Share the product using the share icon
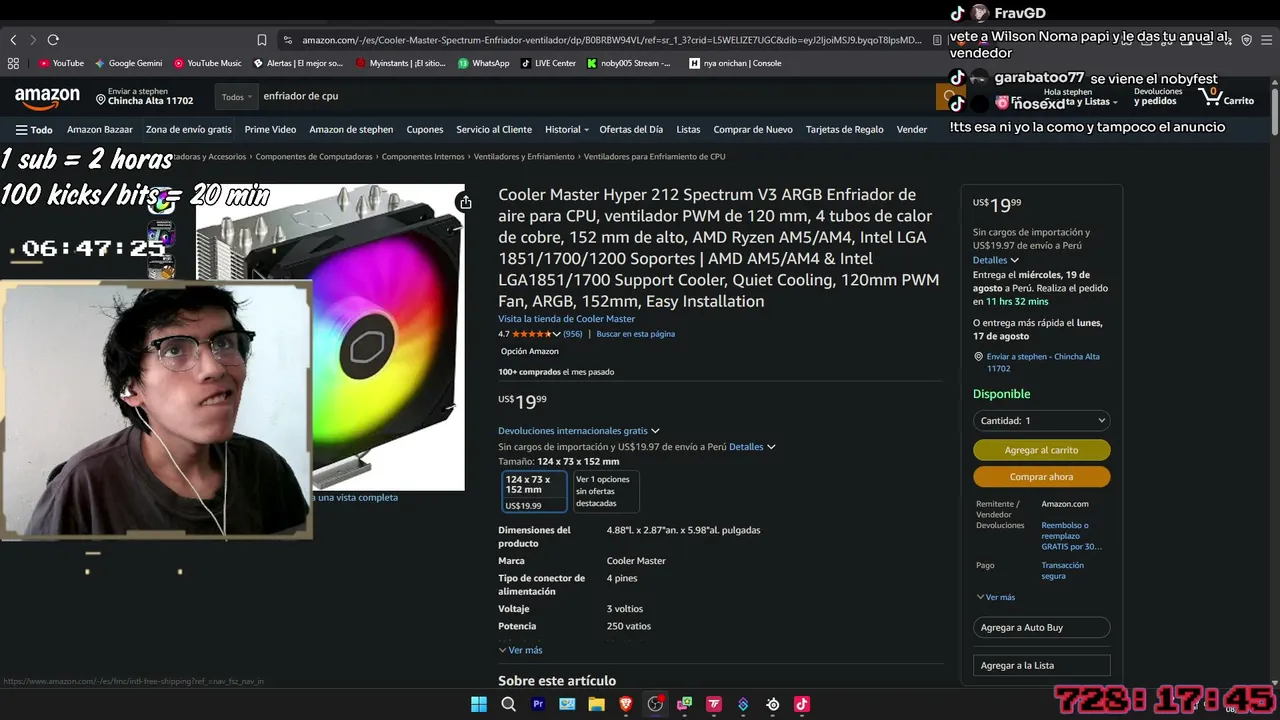 [x=465, y=203]
